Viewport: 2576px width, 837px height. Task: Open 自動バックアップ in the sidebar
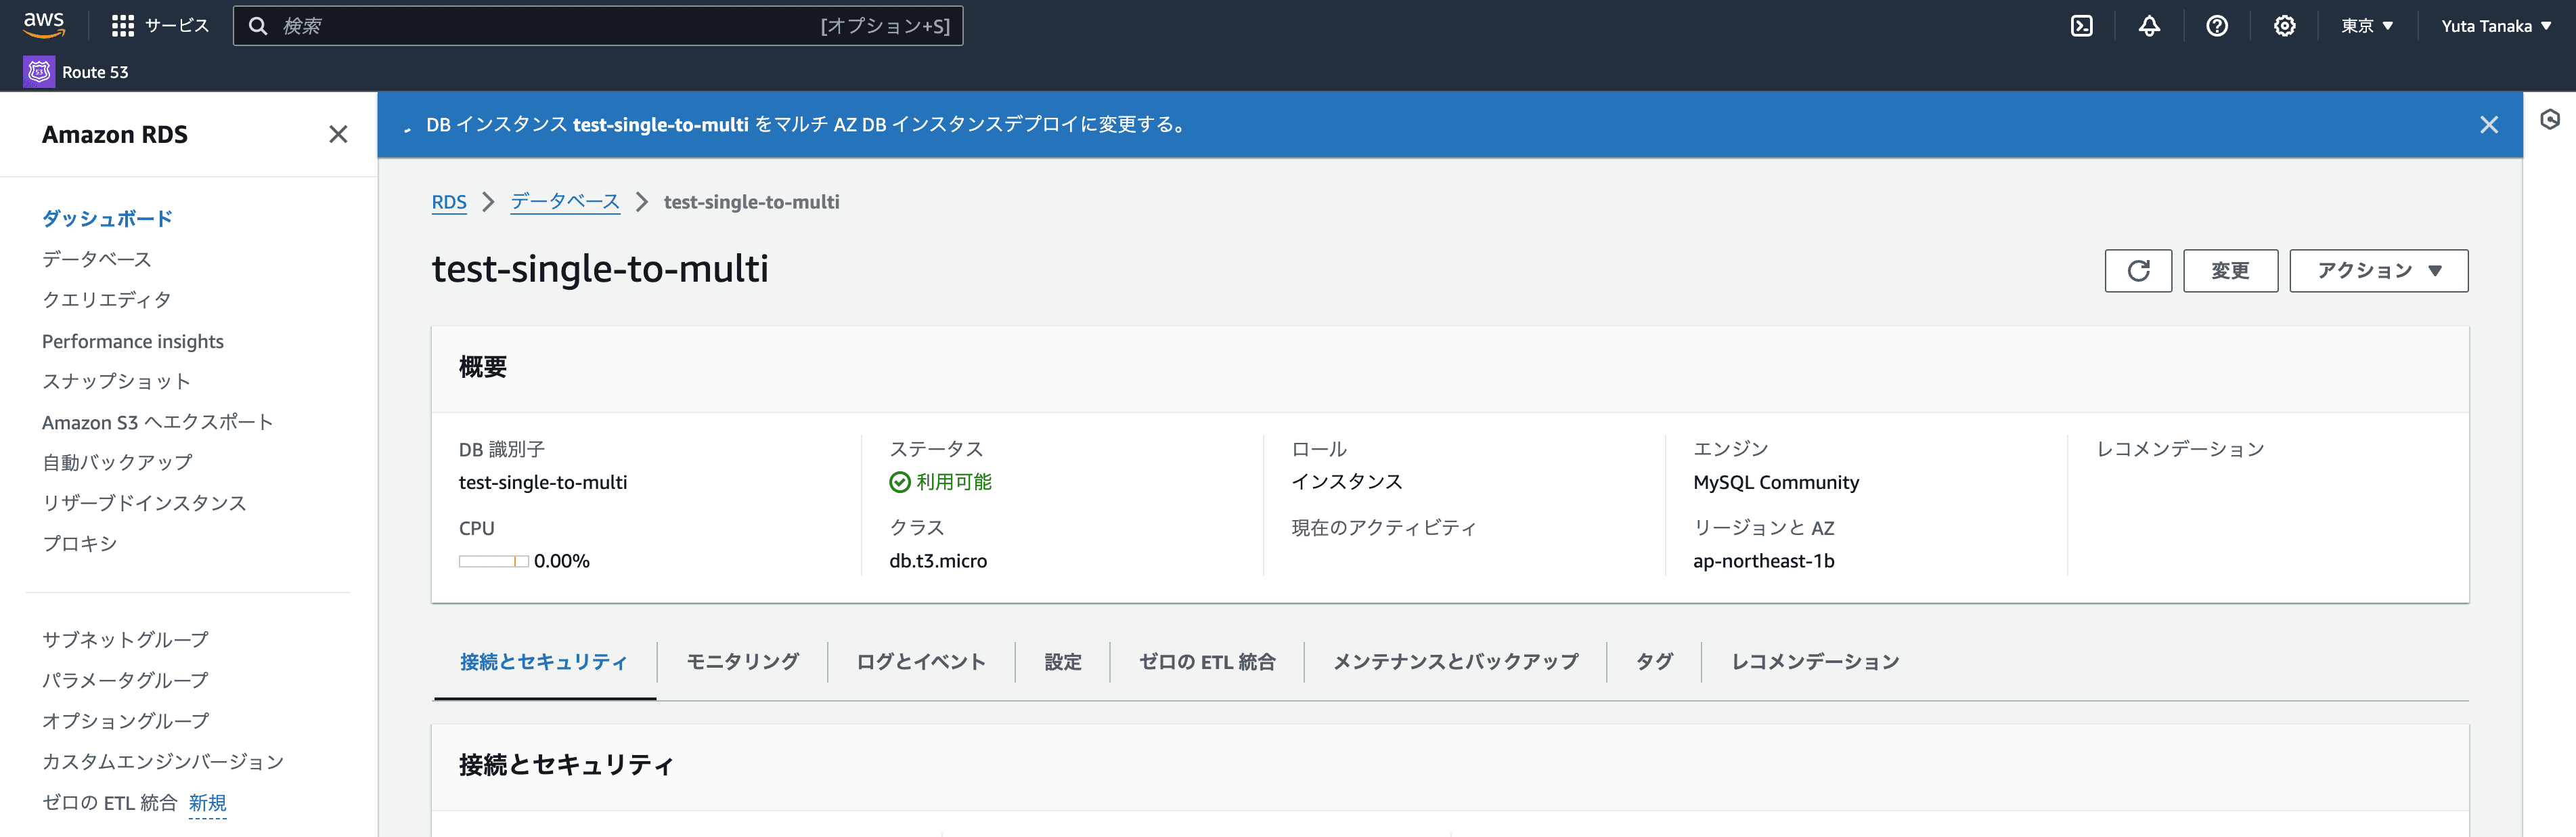click(117, 463)
